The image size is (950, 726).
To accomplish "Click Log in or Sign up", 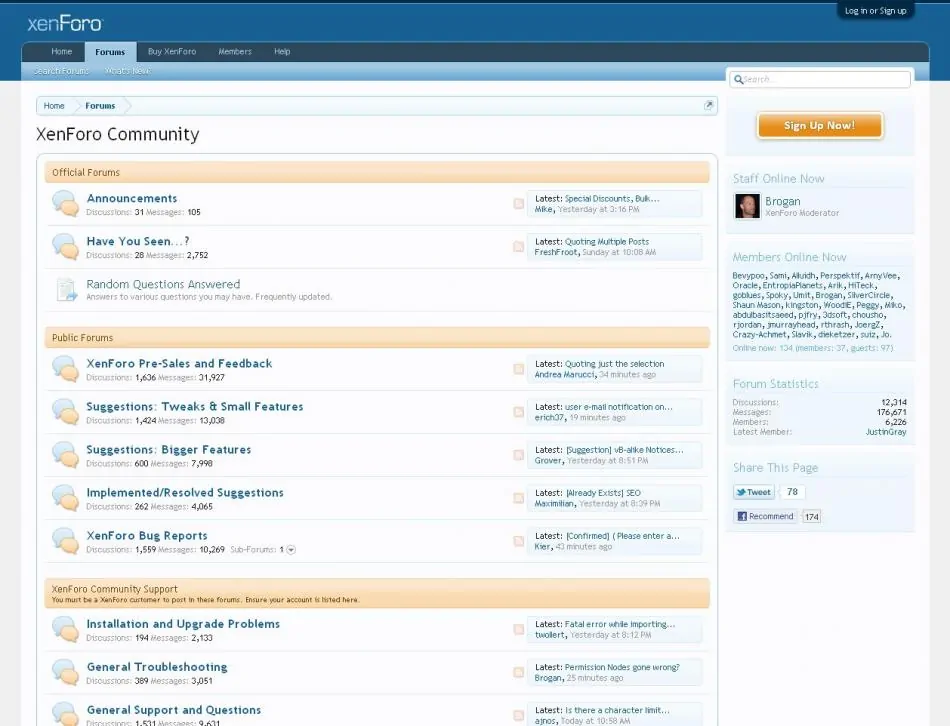I will tap(875, 11).
